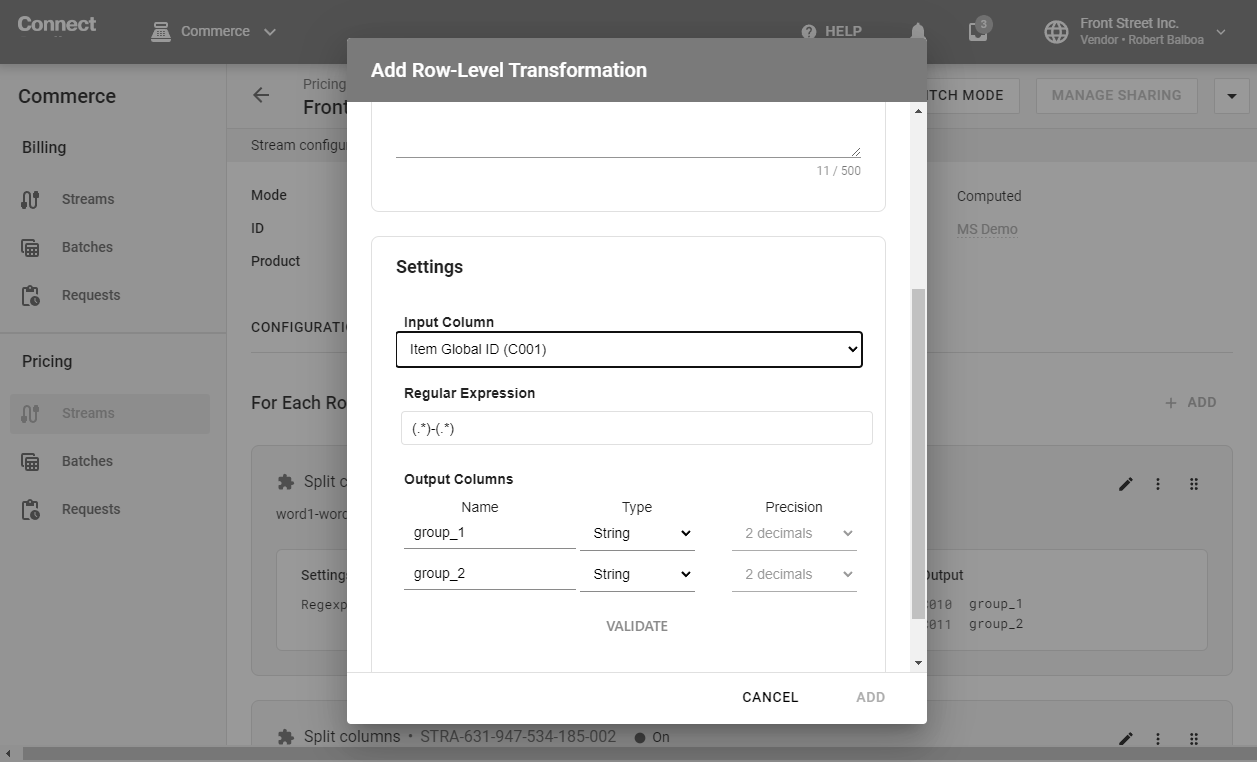The image size is (1257, 762).
Task: Click the STRA-631-947-534-185-002 ID text
Action: [518, 737]
